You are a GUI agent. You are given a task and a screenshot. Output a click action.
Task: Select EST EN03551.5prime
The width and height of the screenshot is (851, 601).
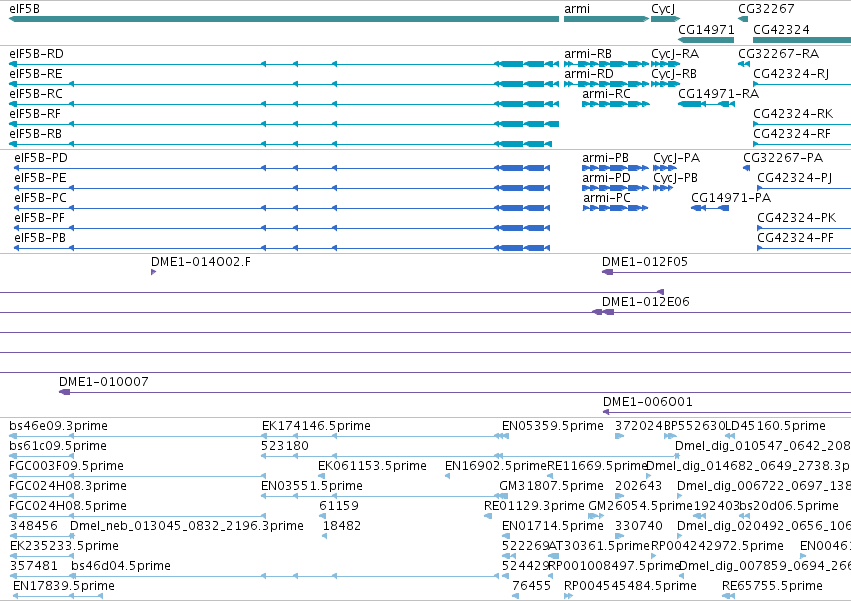[x=384, y=496]
